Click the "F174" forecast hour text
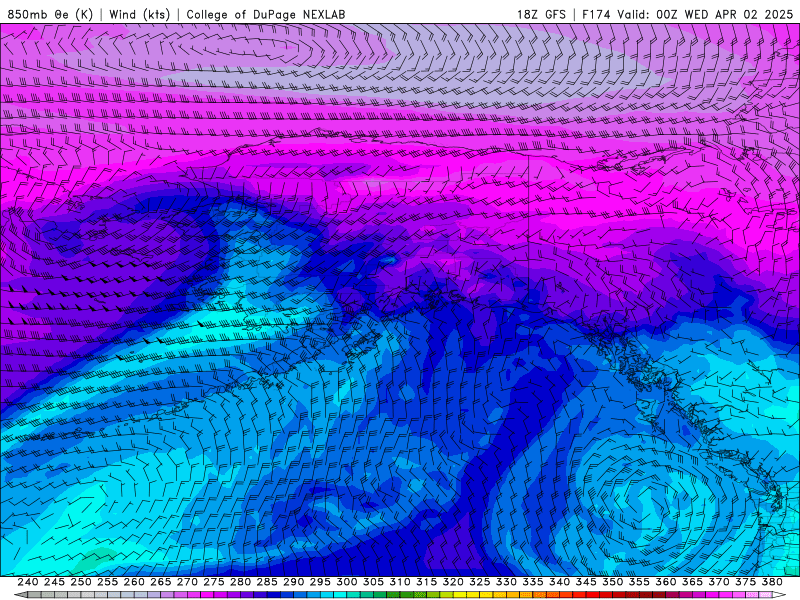Screen dimensions: 800x600 [596, 14]
